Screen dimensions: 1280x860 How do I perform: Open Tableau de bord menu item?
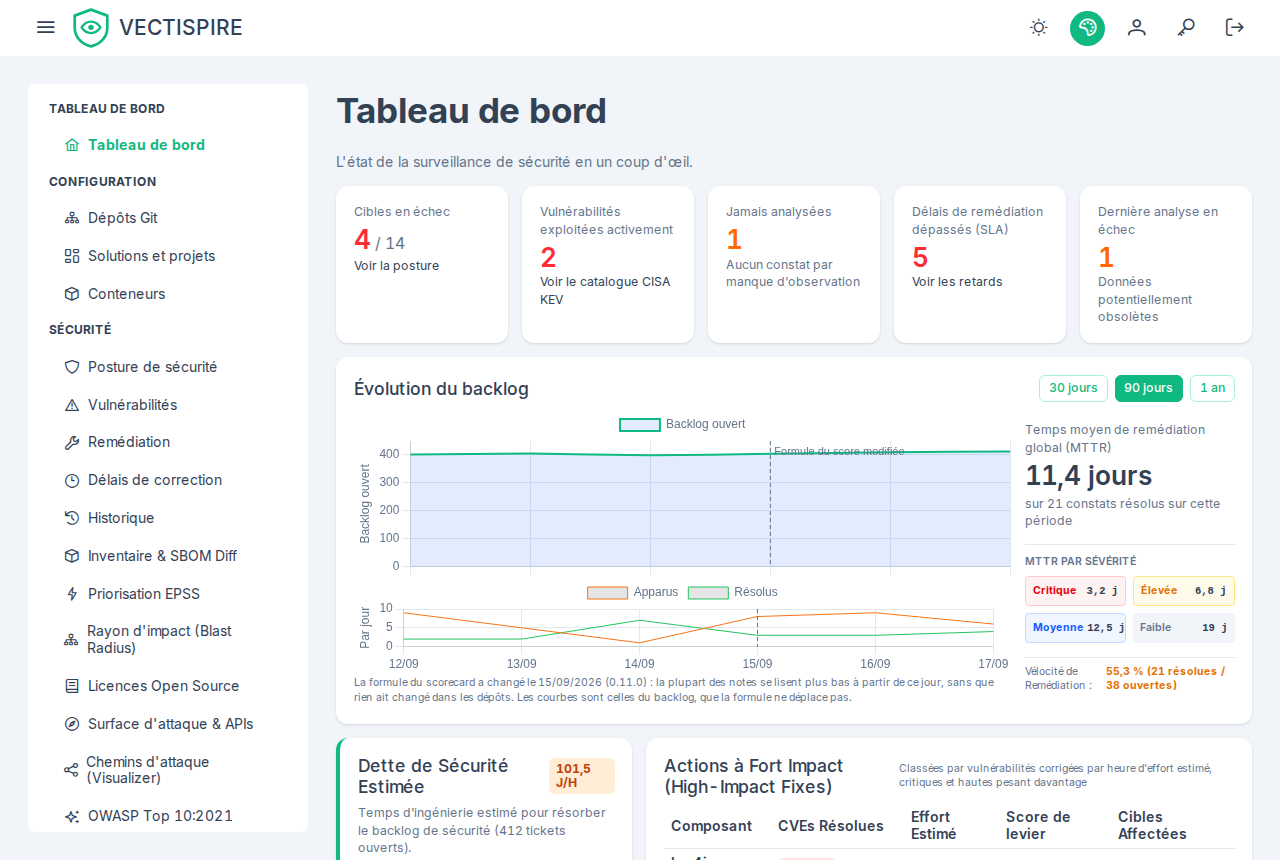[168, 145]
